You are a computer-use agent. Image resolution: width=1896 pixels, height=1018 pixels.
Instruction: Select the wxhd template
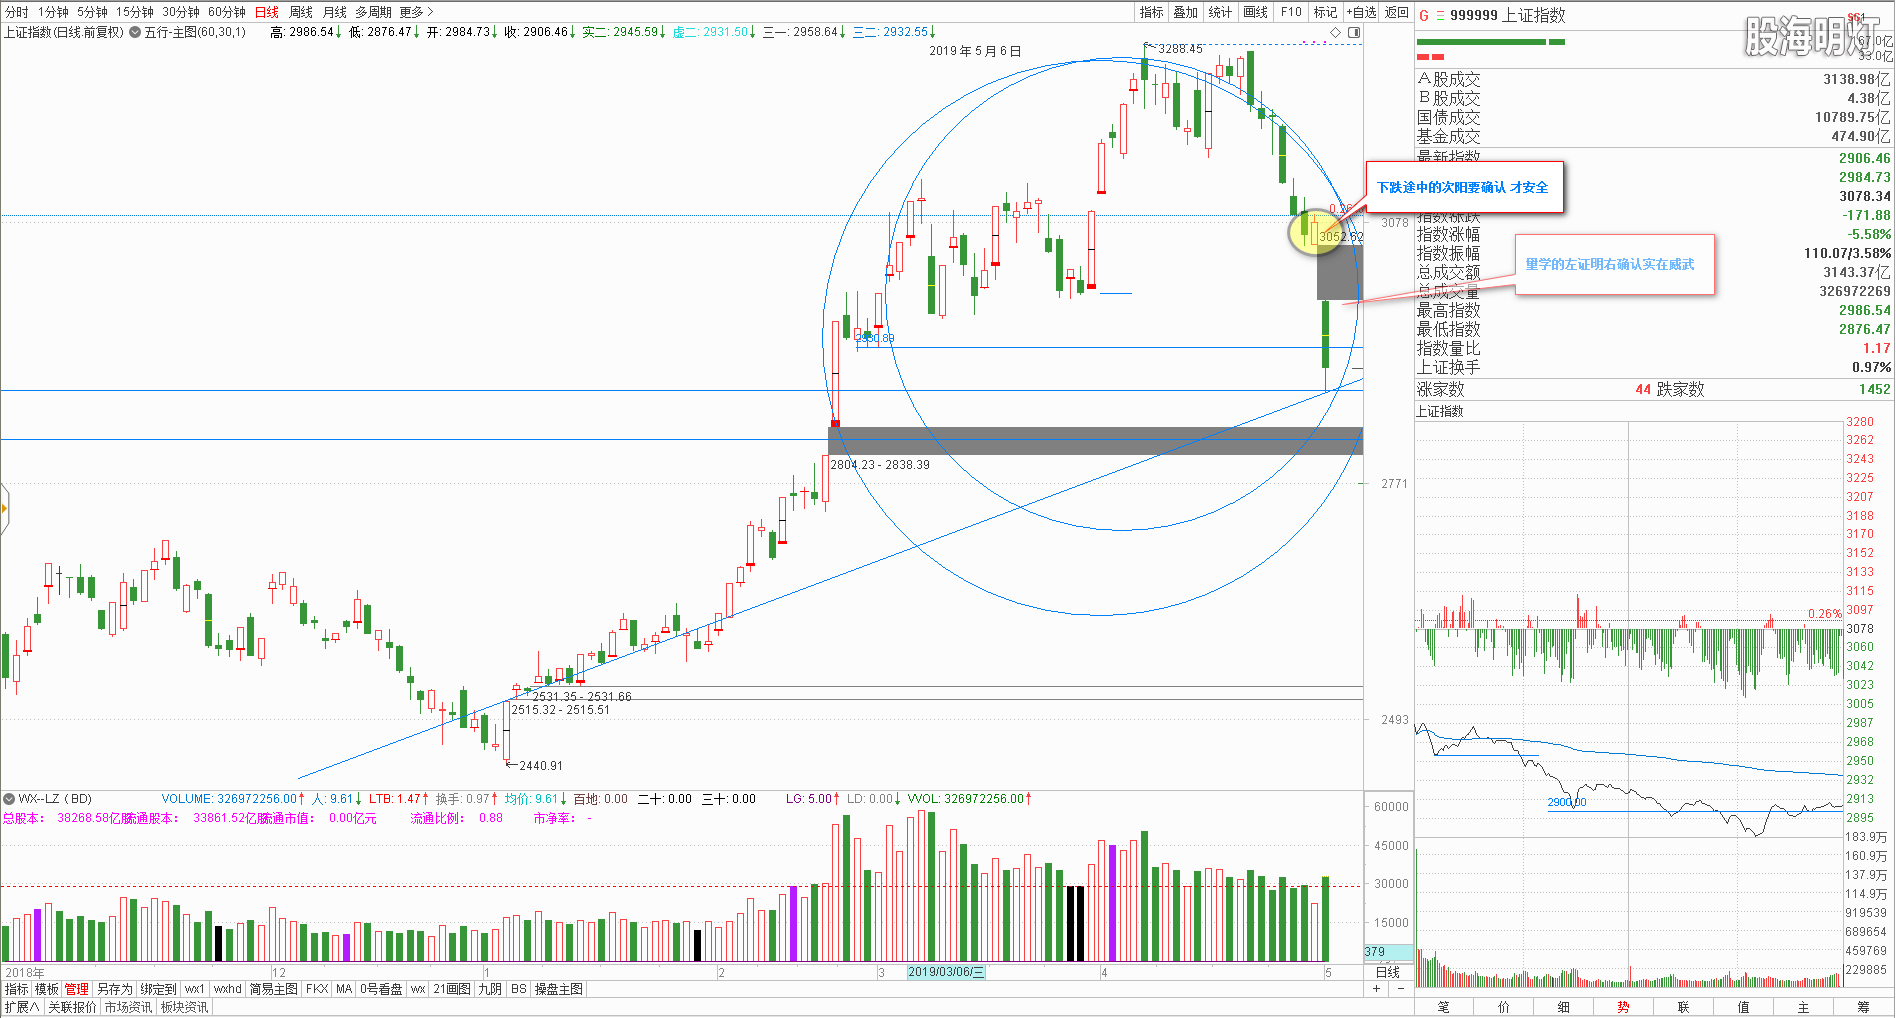tap(228, 989)
